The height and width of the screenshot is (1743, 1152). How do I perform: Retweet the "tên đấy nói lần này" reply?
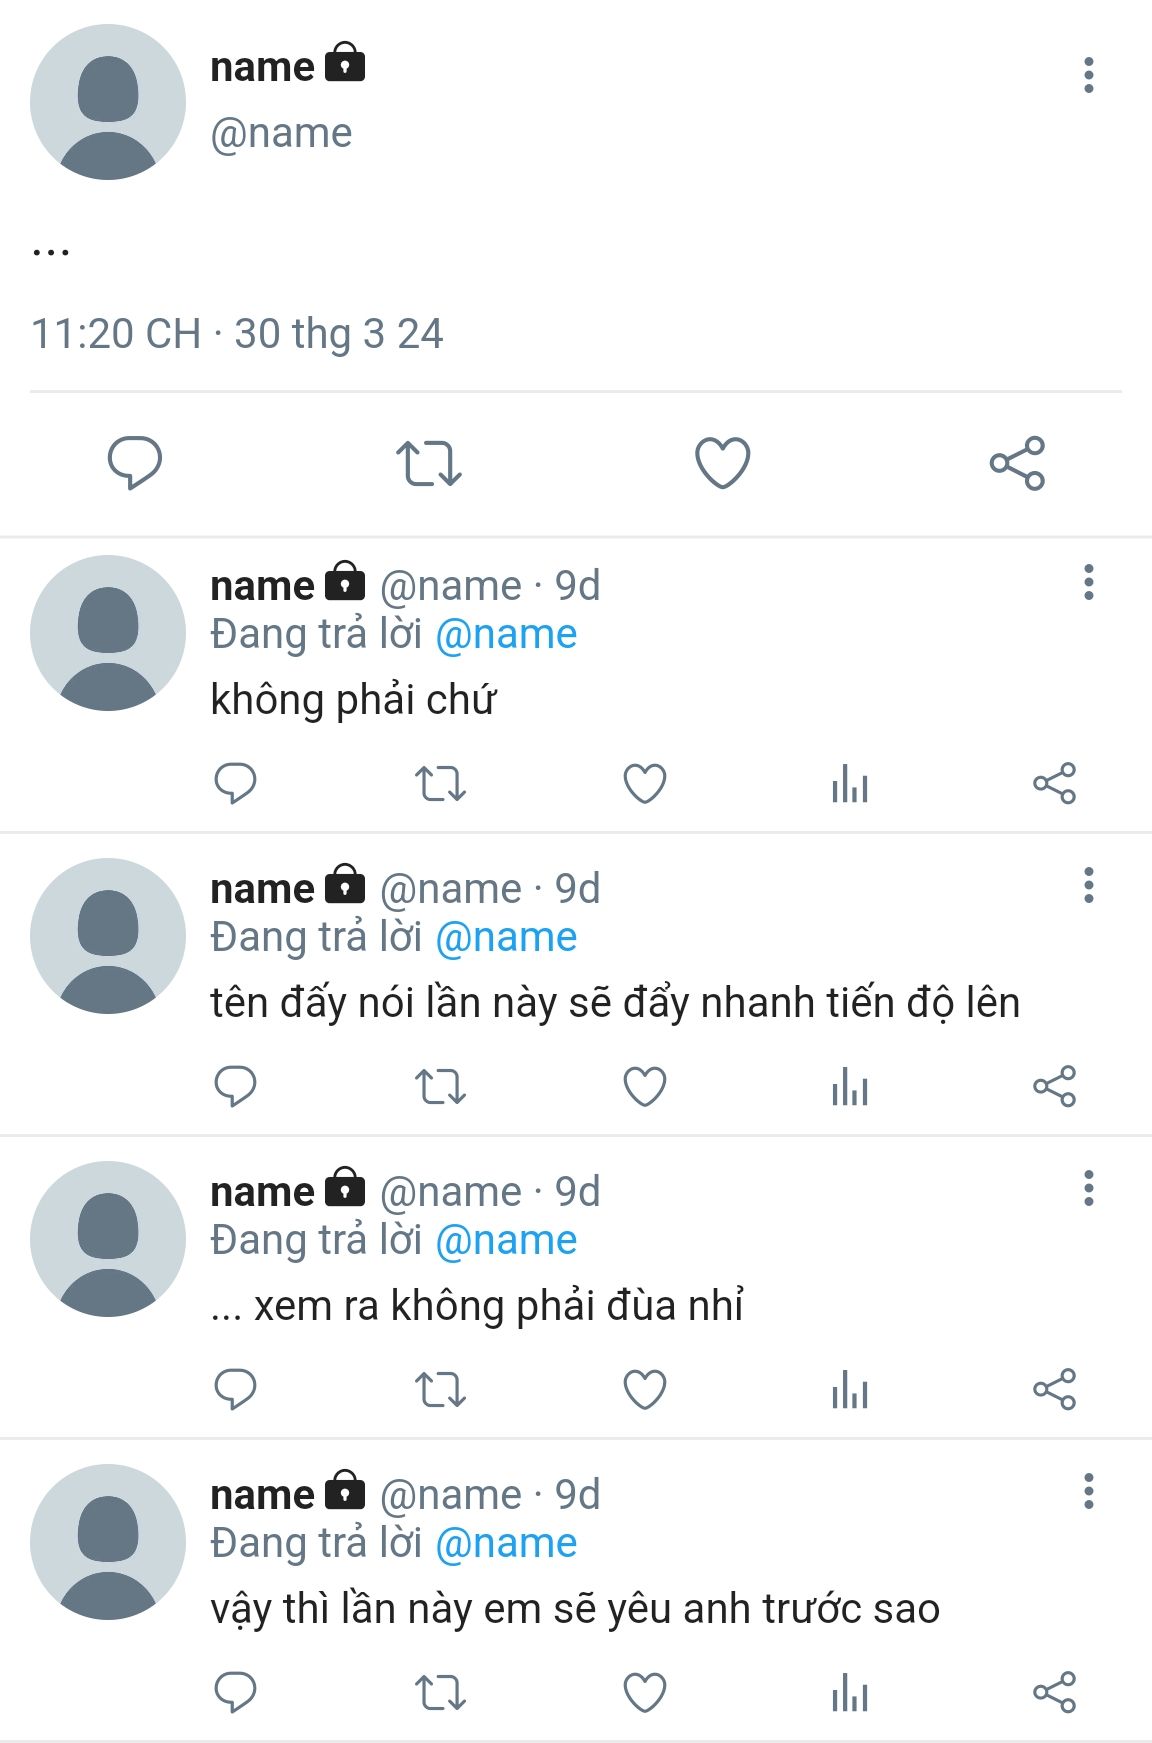(x=440, y=1087)
